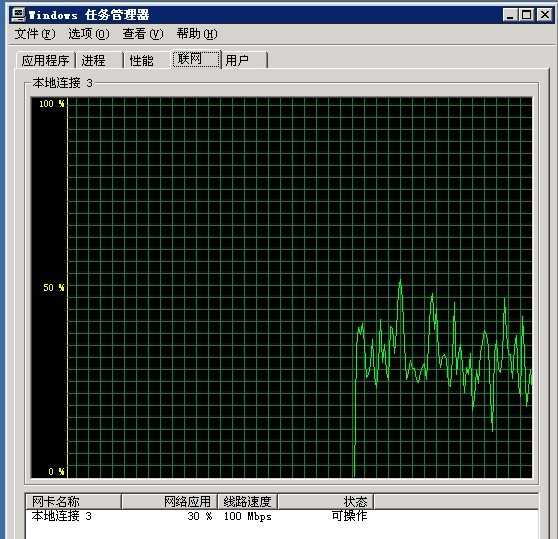The height and width of the screenshot is (539, 558).
Task: Open the 文件(F) menu
Action: tap(35, 34)
